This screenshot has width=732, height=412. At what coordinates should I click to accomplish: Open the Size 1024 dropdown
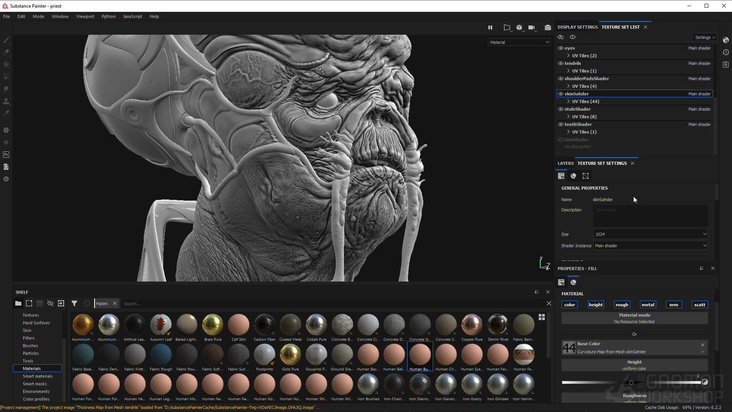pyautogui.click(x=651, y=234)
